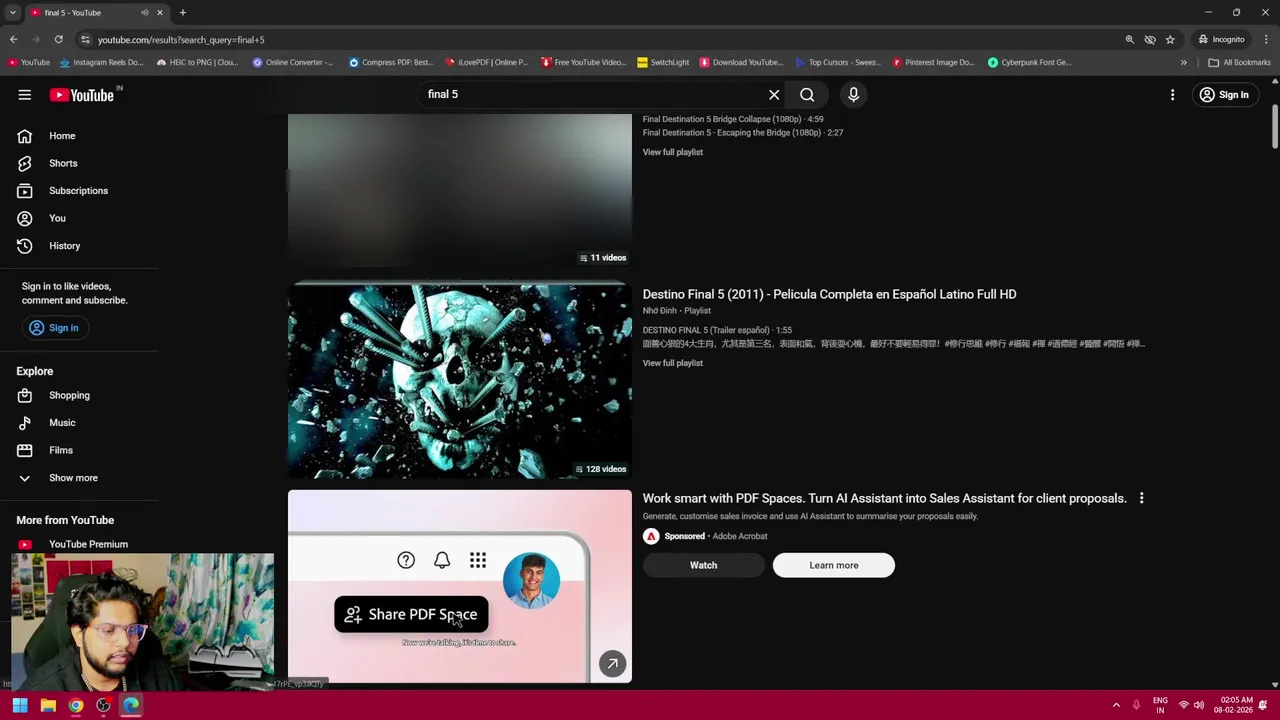
Task: Open Subscriptions in the sidebar
Action: [x=80, y=190]
